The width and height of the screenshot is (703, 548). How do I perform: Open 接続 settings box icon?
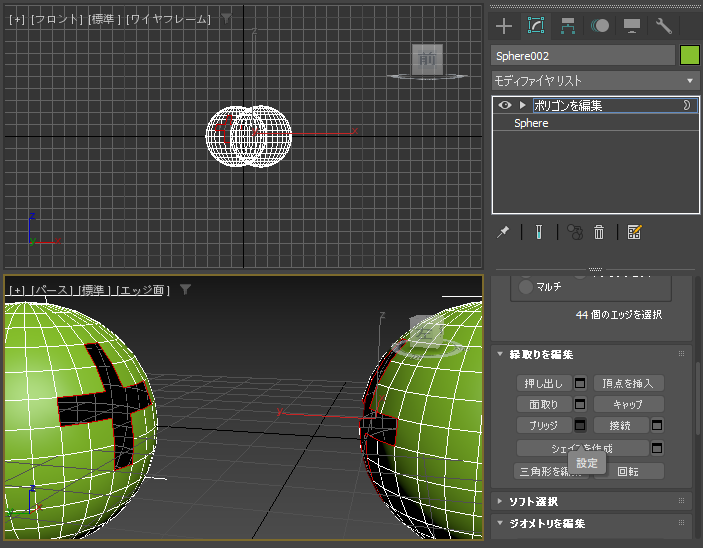657,426
